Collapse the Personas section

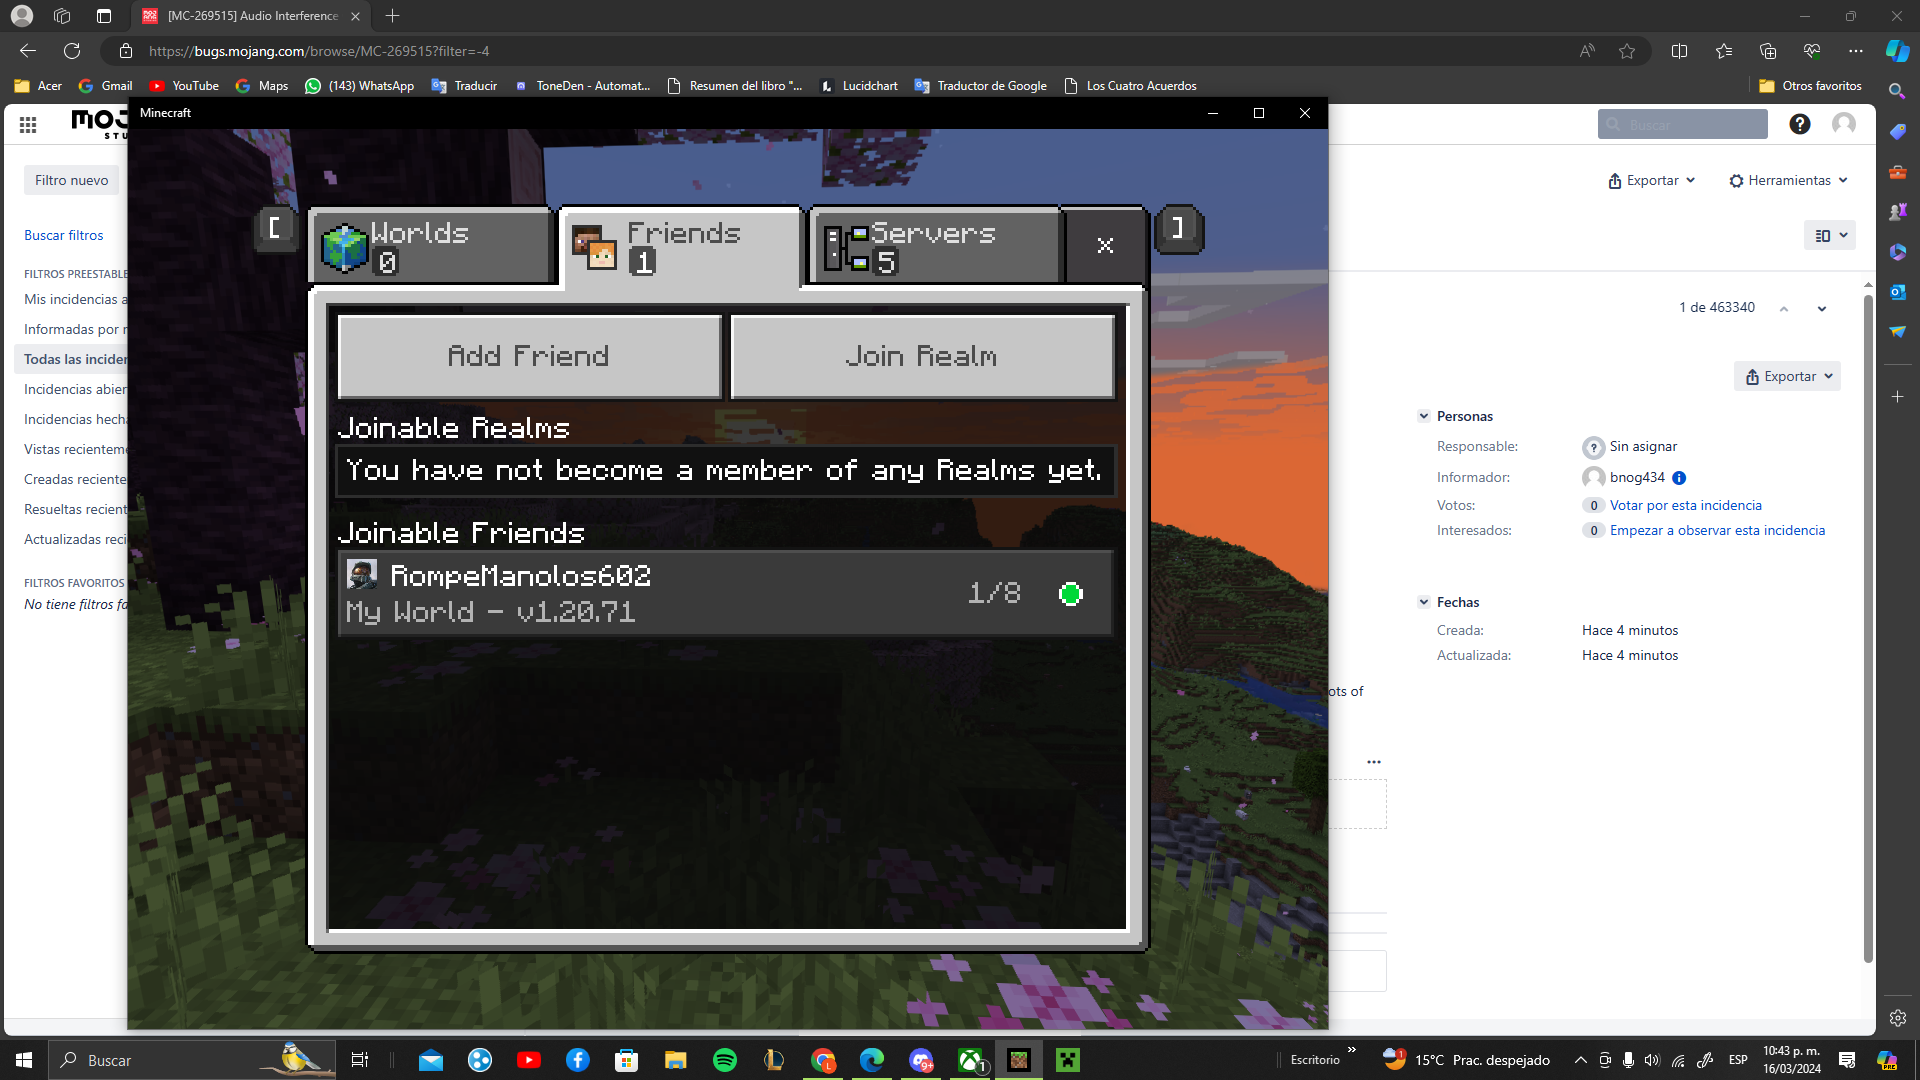coord(1423,416)
